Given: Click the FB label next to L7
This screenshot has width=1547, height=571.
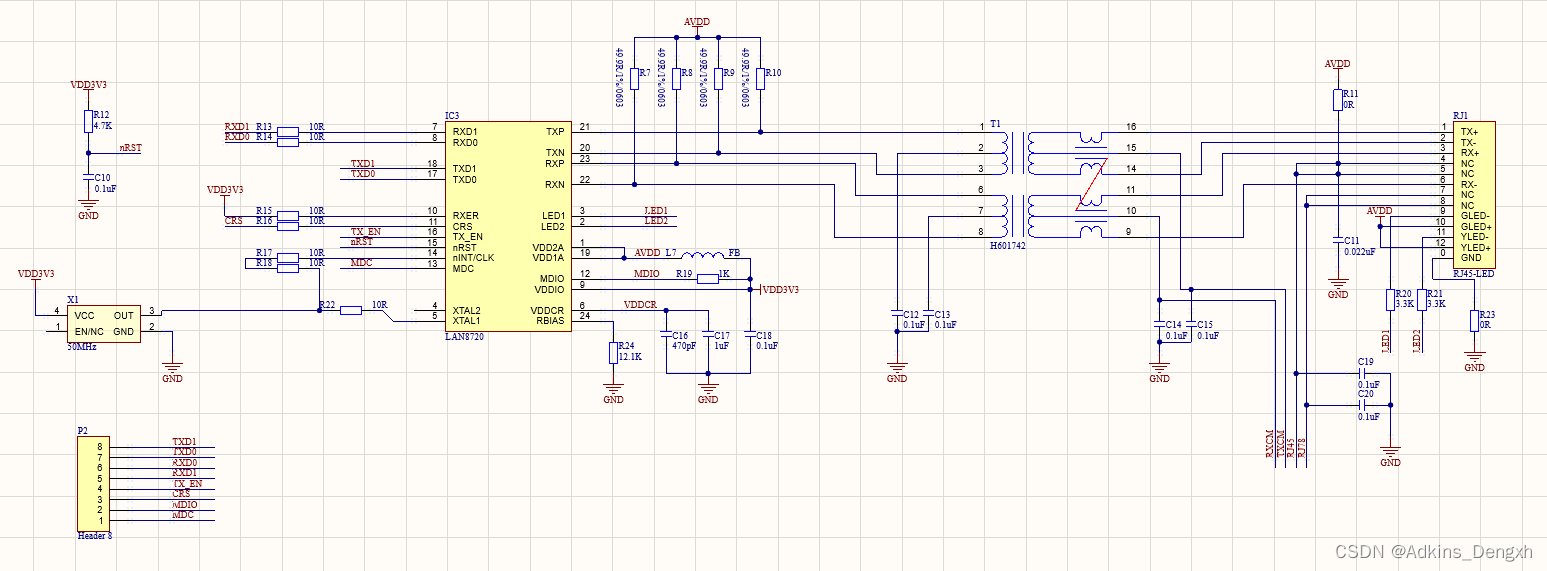Looking at the screenshot, I should coord(735,253).
